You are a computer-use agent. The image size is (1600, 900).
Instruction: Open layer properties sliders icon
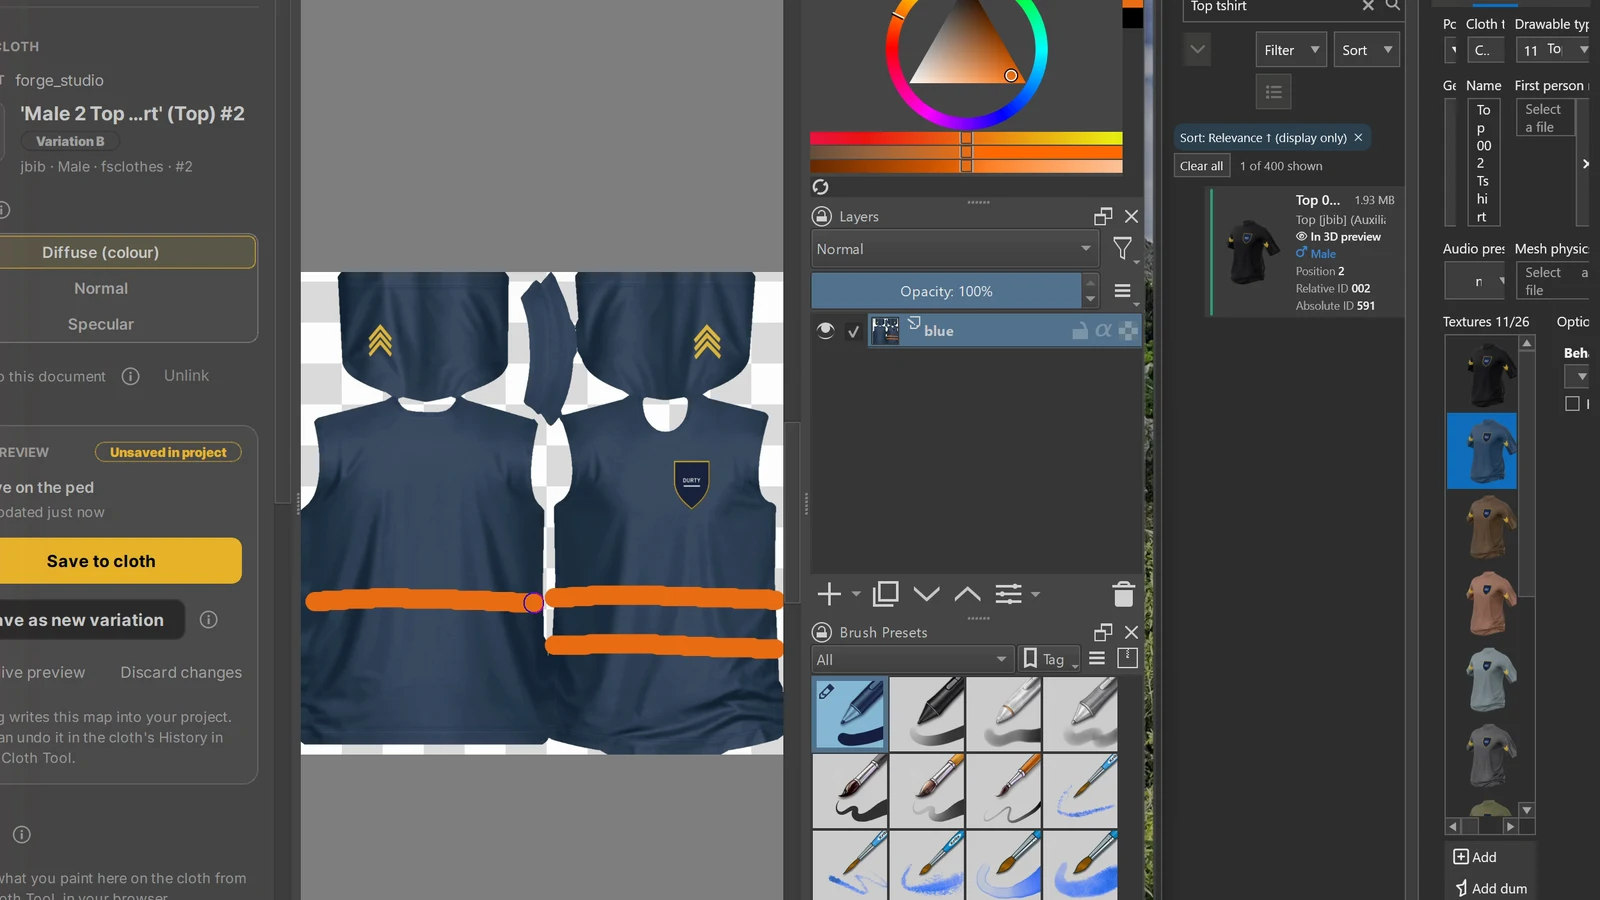coord(1009,594)
